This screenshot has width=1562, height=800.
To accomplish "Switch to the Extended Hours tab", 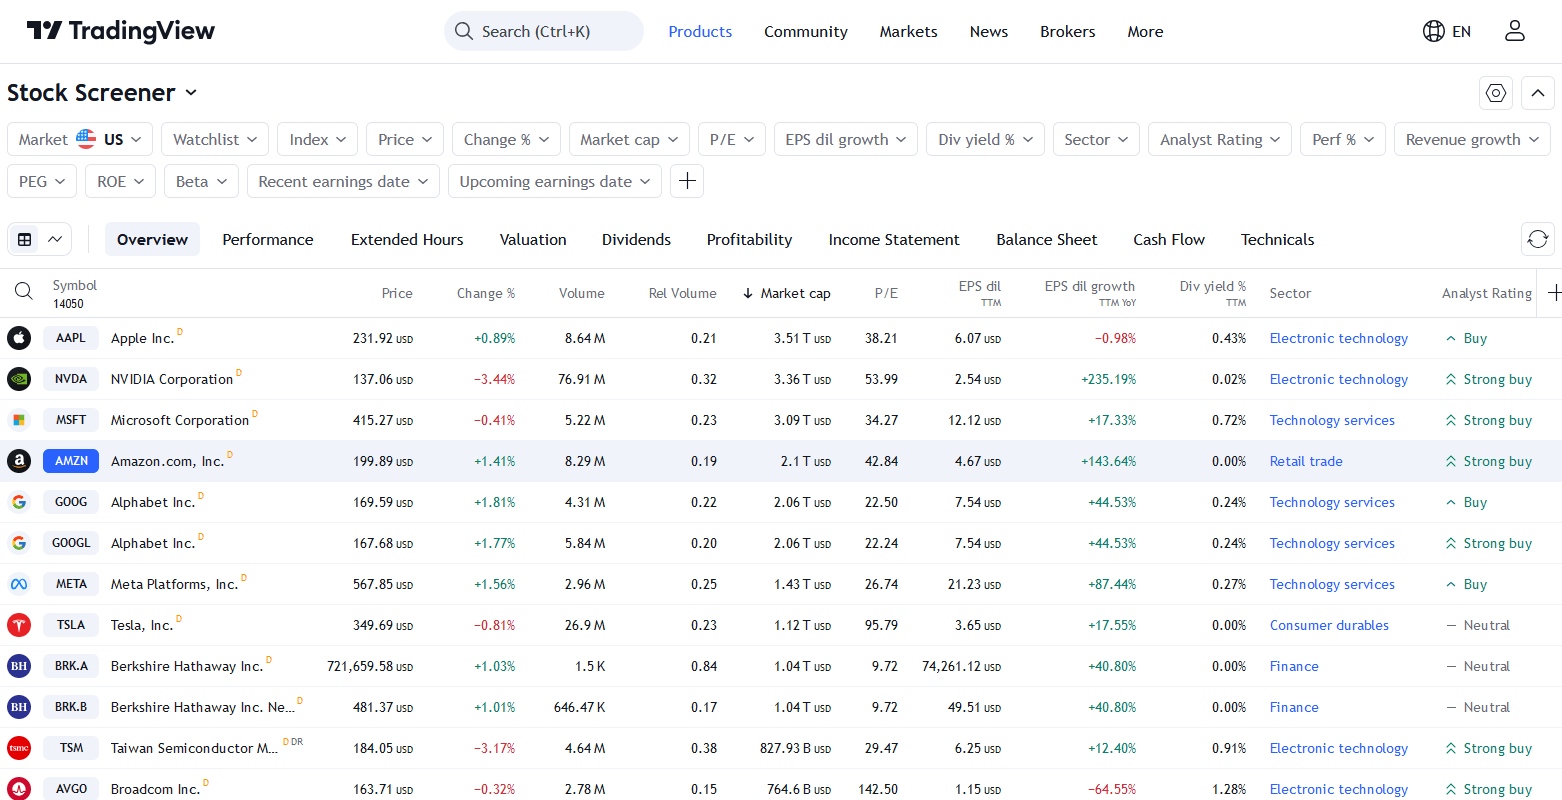I will point(407,239).
